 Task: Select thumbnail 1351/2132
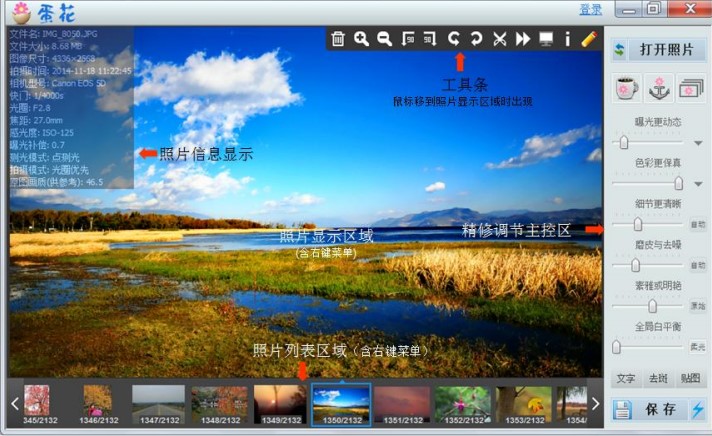[x=402, y=405]
